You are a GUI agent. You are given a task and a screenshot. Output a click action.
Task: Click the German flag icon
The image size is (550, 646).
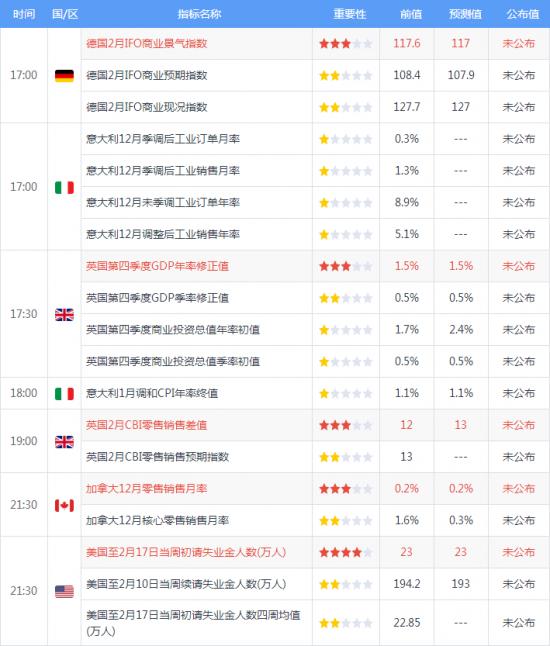pos(64,76)
